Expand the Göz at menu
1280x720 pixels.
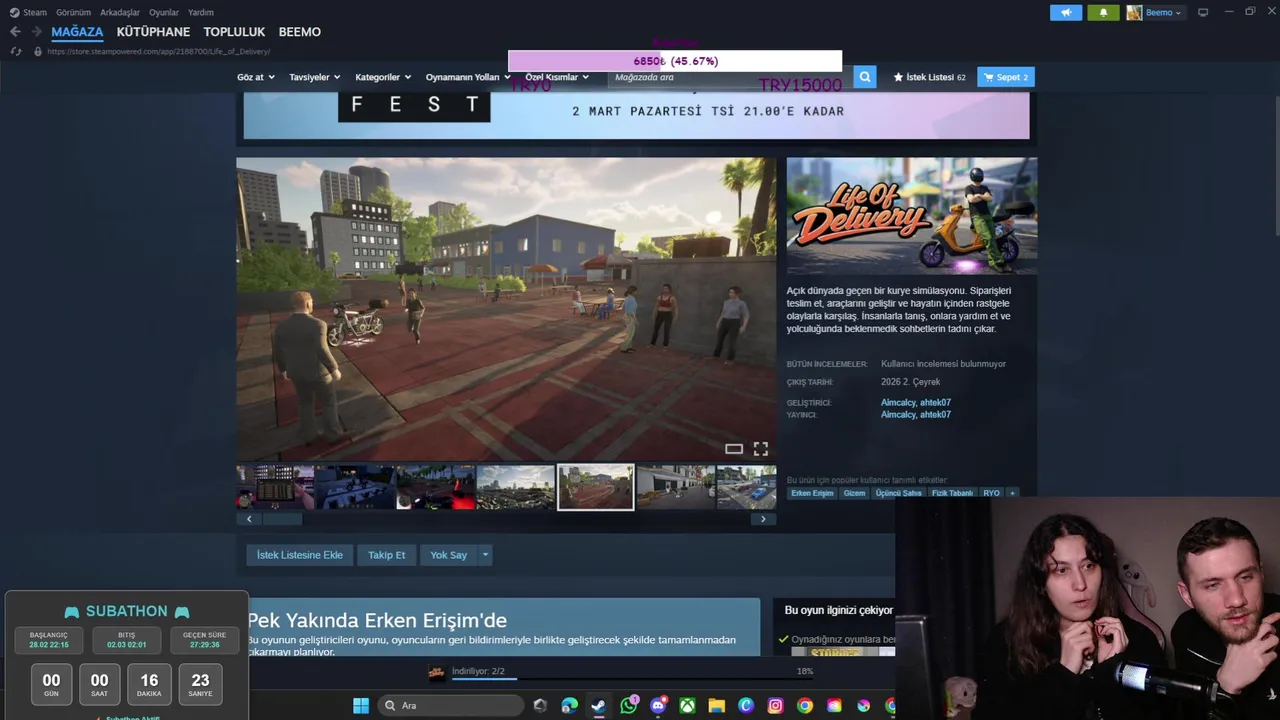(x=256, y=77)
